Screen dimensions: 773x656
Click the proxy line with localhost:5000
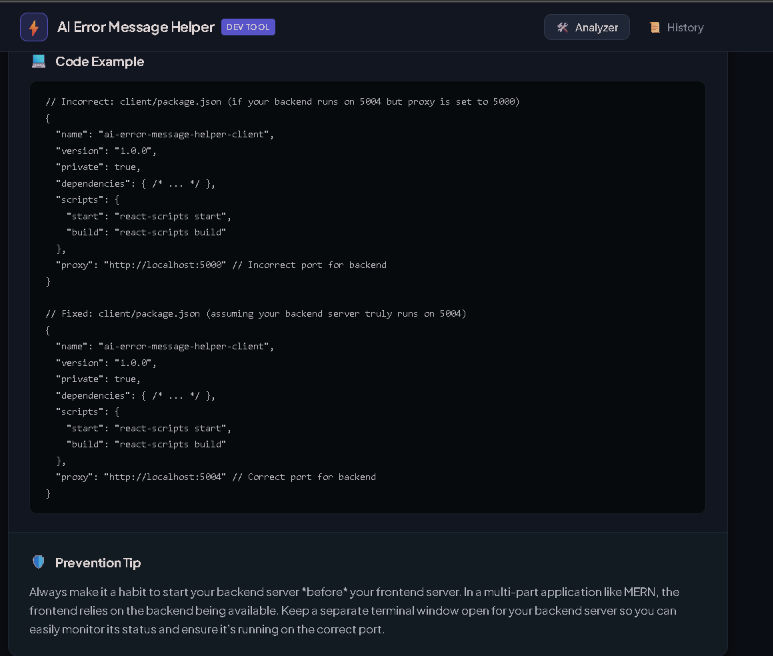coord(221,265)
